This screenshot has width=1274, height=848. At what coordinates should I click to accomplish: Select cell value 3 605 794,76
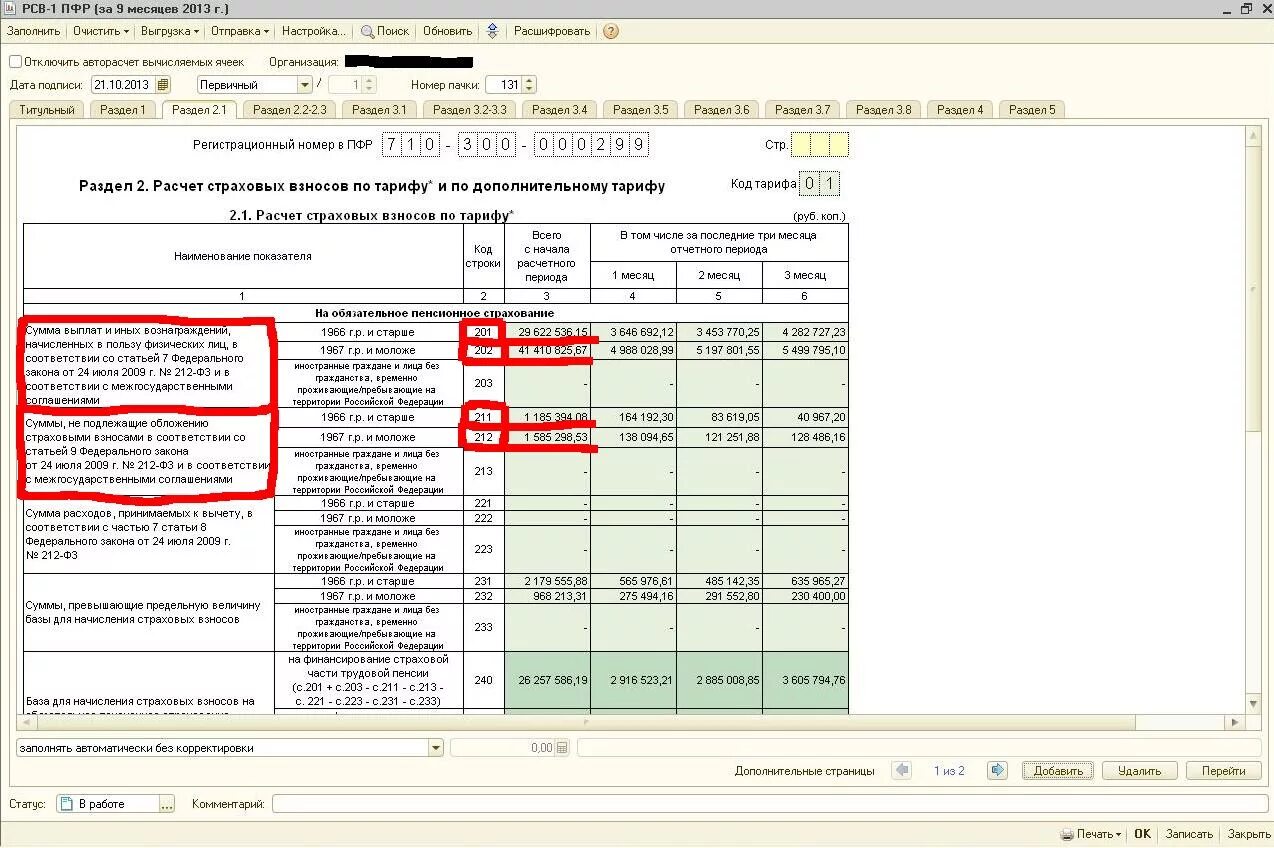coord(805,680)
